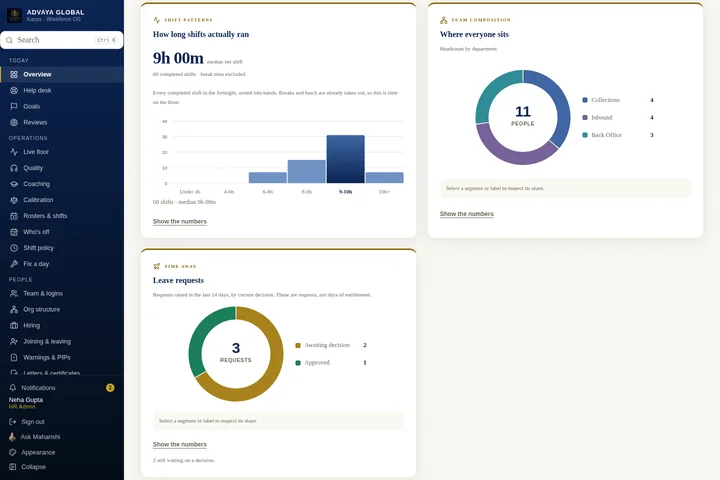Image resolution: width=720 pixels, height=480 pixels.
Task: Select the 9-10h bar in shift chart
Action: coord(345,159)
